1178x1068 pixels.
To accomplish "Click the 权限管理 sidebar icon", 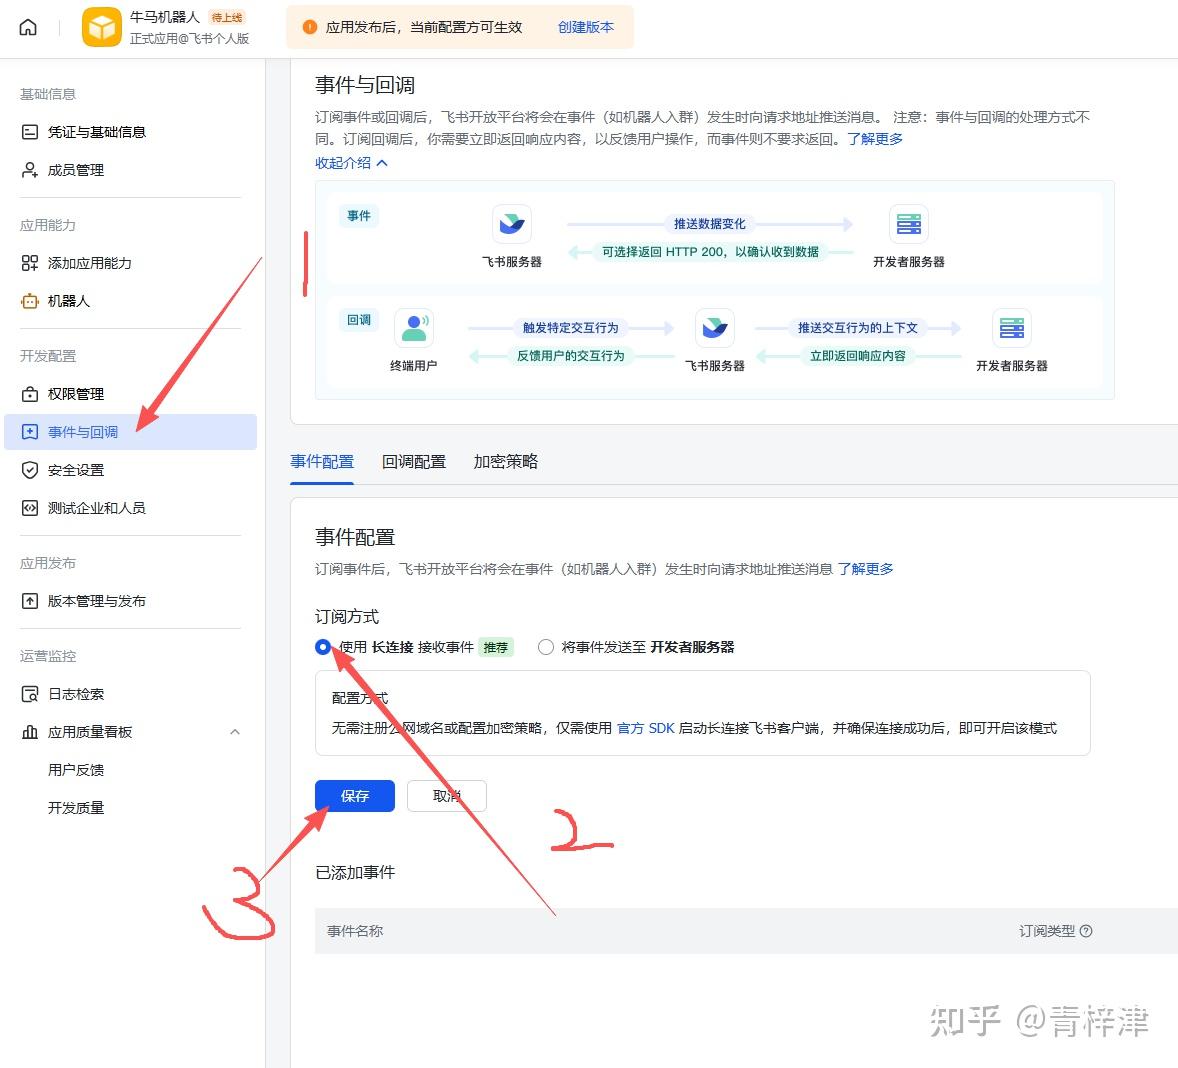I will [29, 394].
